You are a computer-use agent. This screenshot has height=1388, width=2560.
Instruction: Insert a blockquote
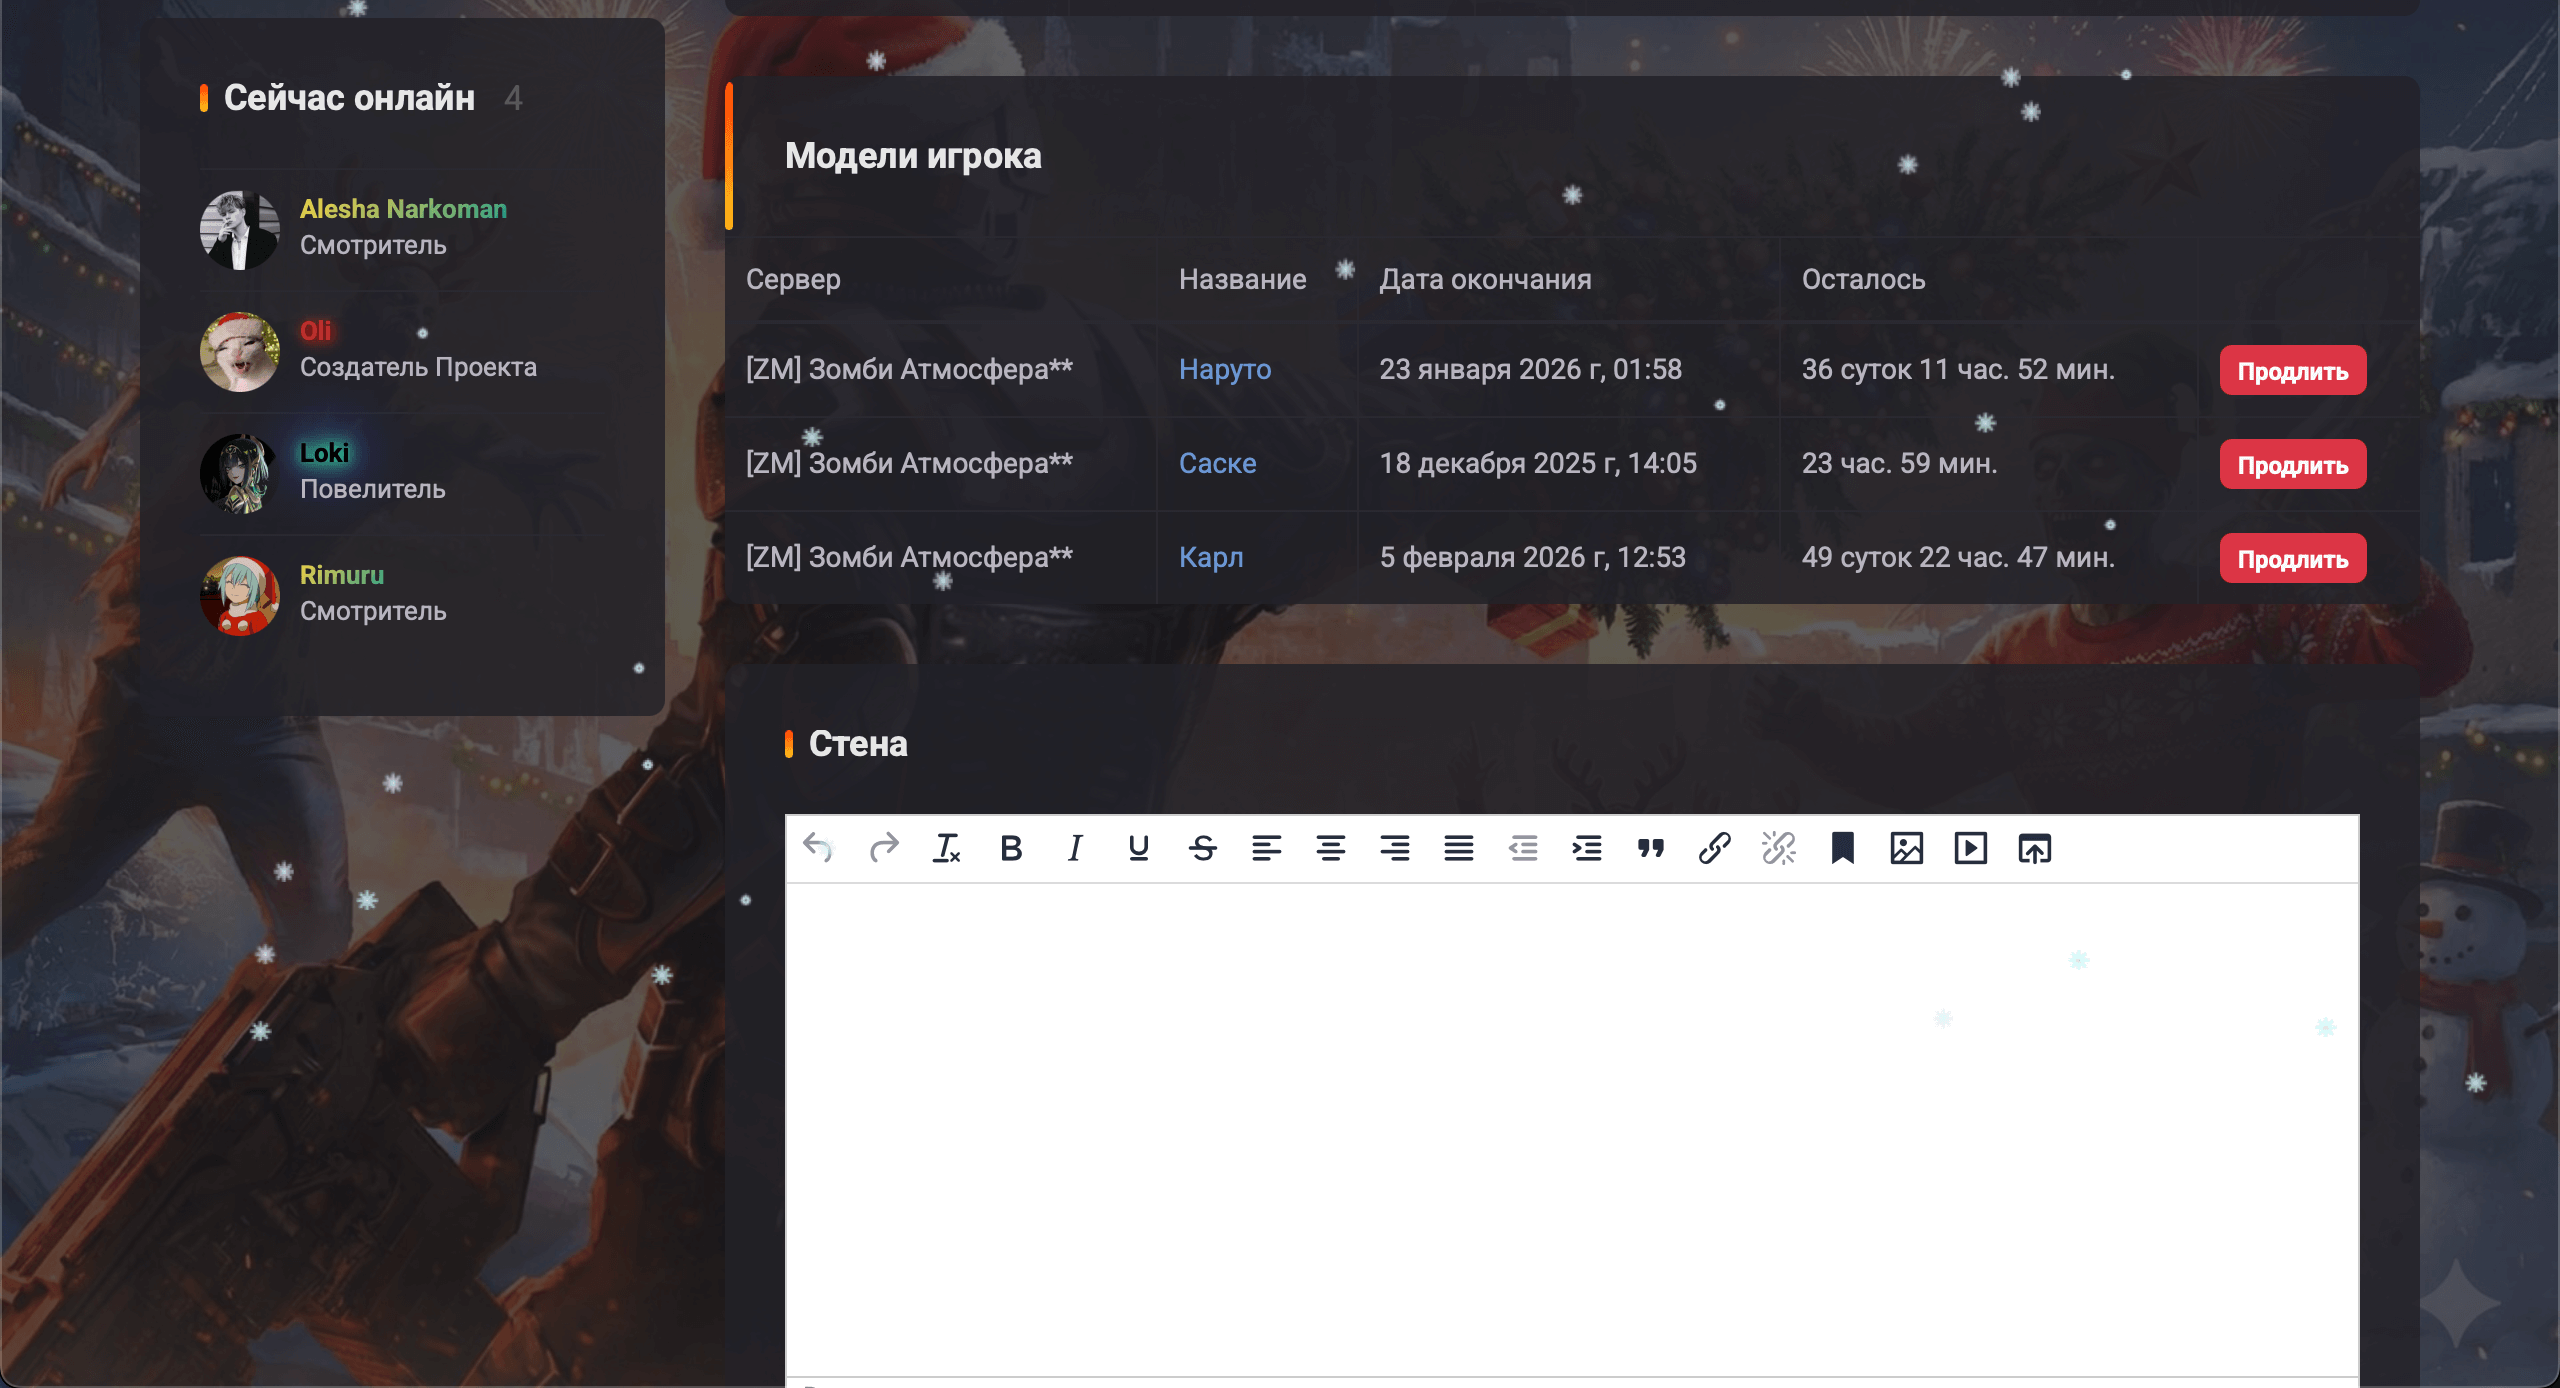click(1651, 848)
